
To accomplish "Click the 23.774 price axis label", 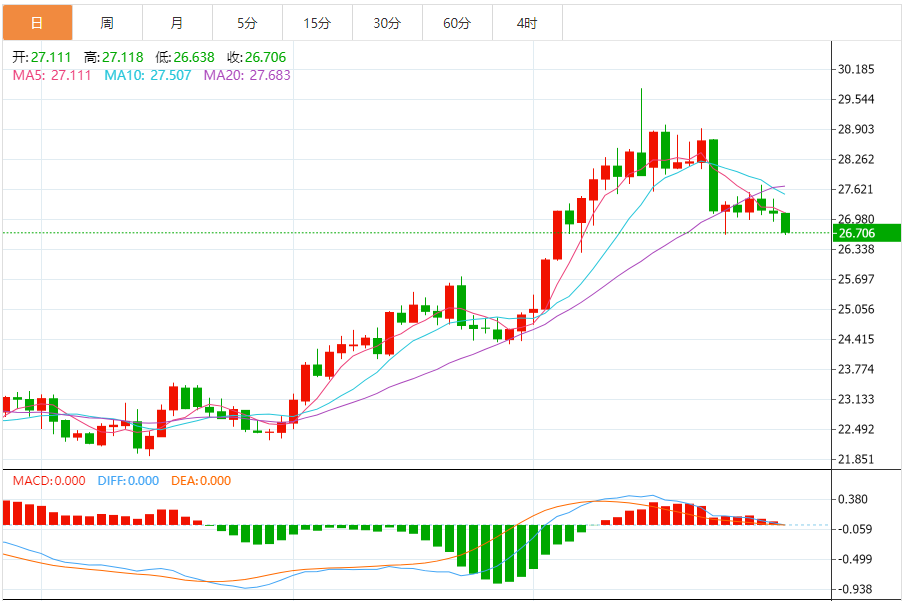I will 856,369.
